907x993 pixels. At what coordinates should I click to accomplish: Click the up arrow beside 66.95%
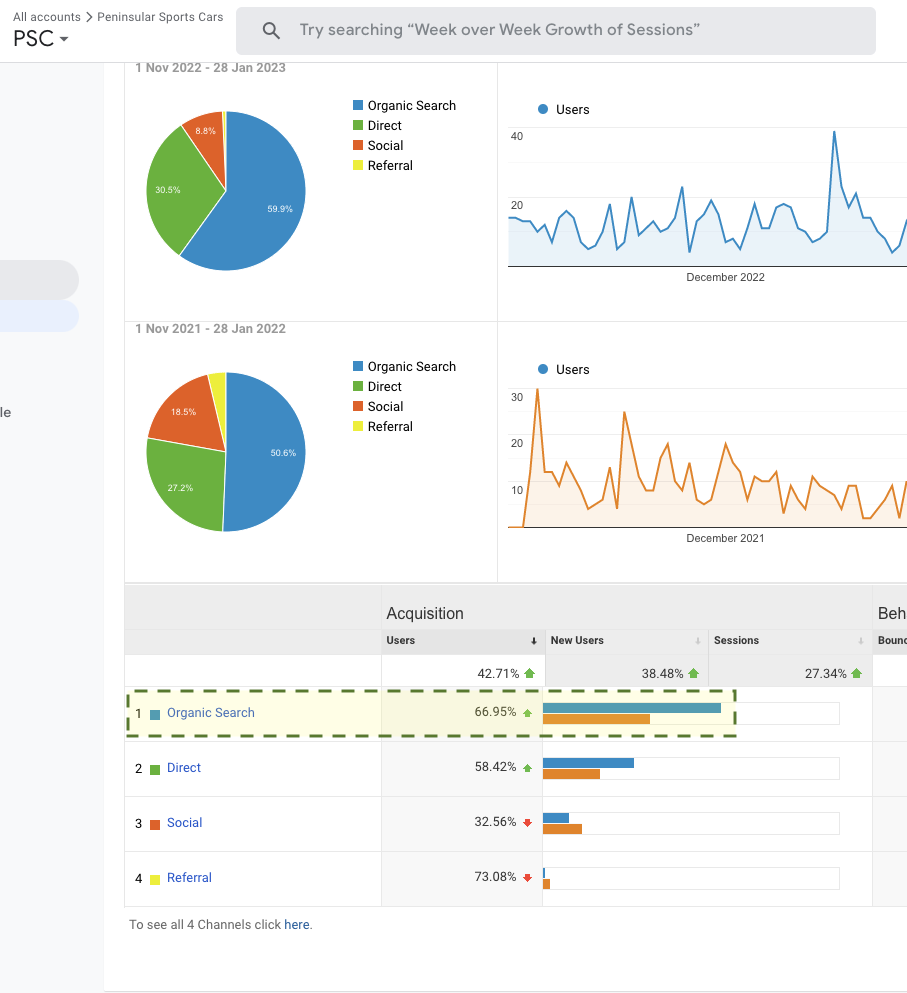coord(528,713)
